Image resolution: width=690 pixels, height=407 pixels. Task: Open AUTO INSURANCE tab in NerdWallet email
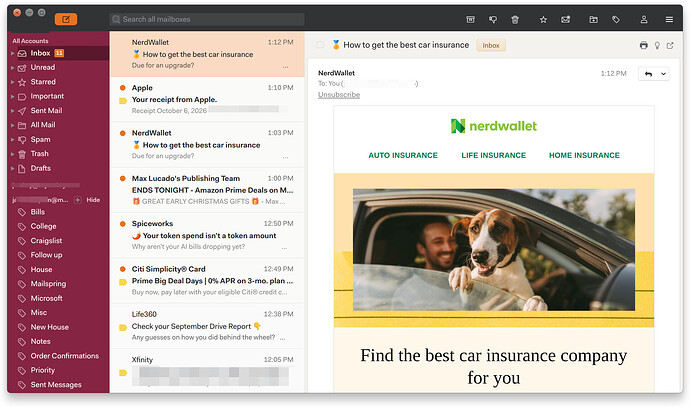403,155
